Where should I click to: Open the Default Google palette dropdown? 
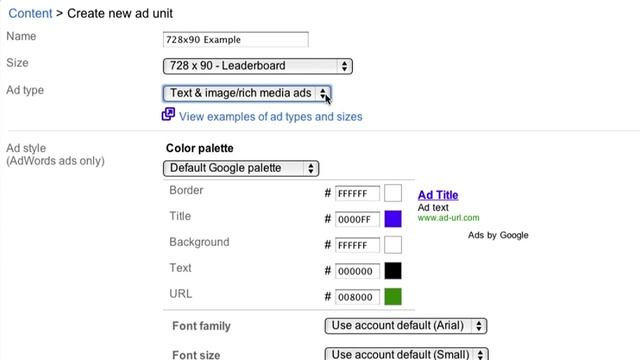(241, 168)
